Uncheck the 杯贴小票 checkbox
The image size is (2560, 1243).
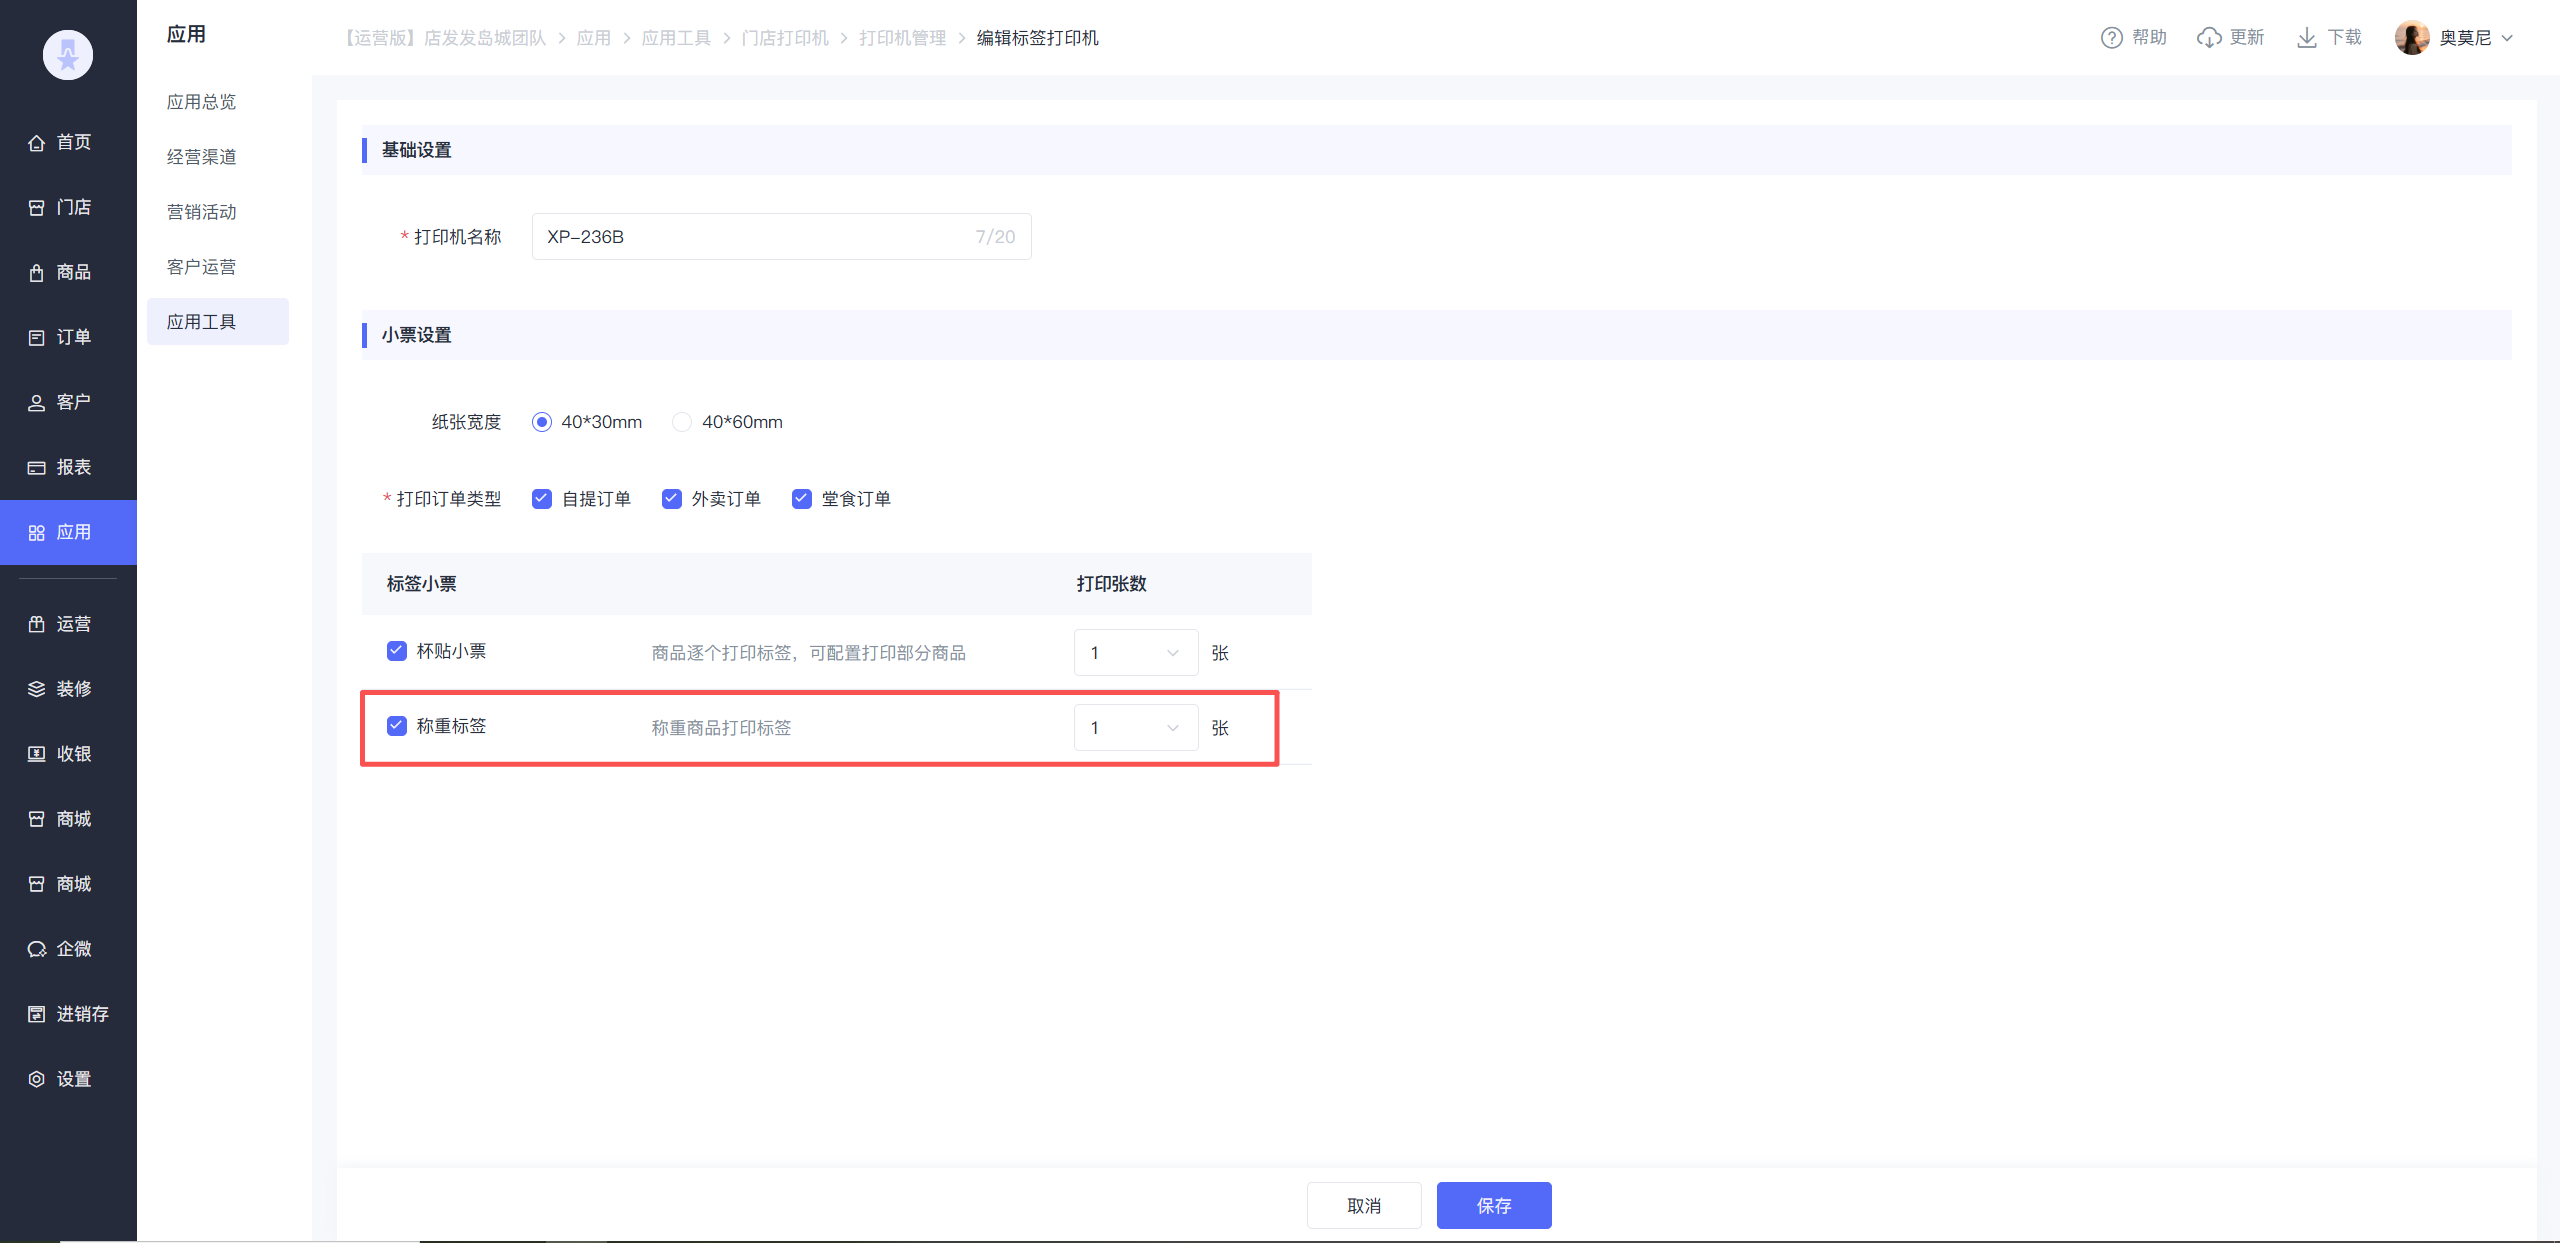397,651
